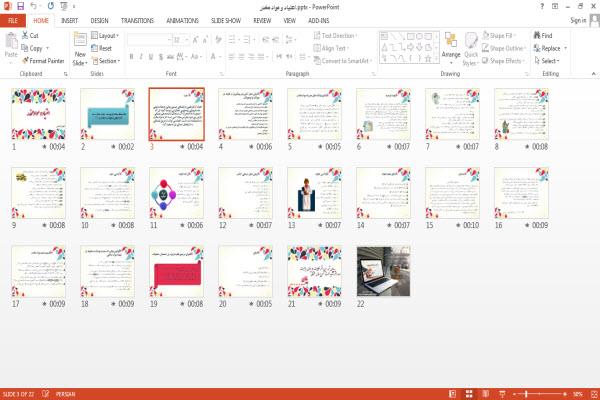Toggle Underline formatting
The image size is (600, 400).
click(151, 57)
